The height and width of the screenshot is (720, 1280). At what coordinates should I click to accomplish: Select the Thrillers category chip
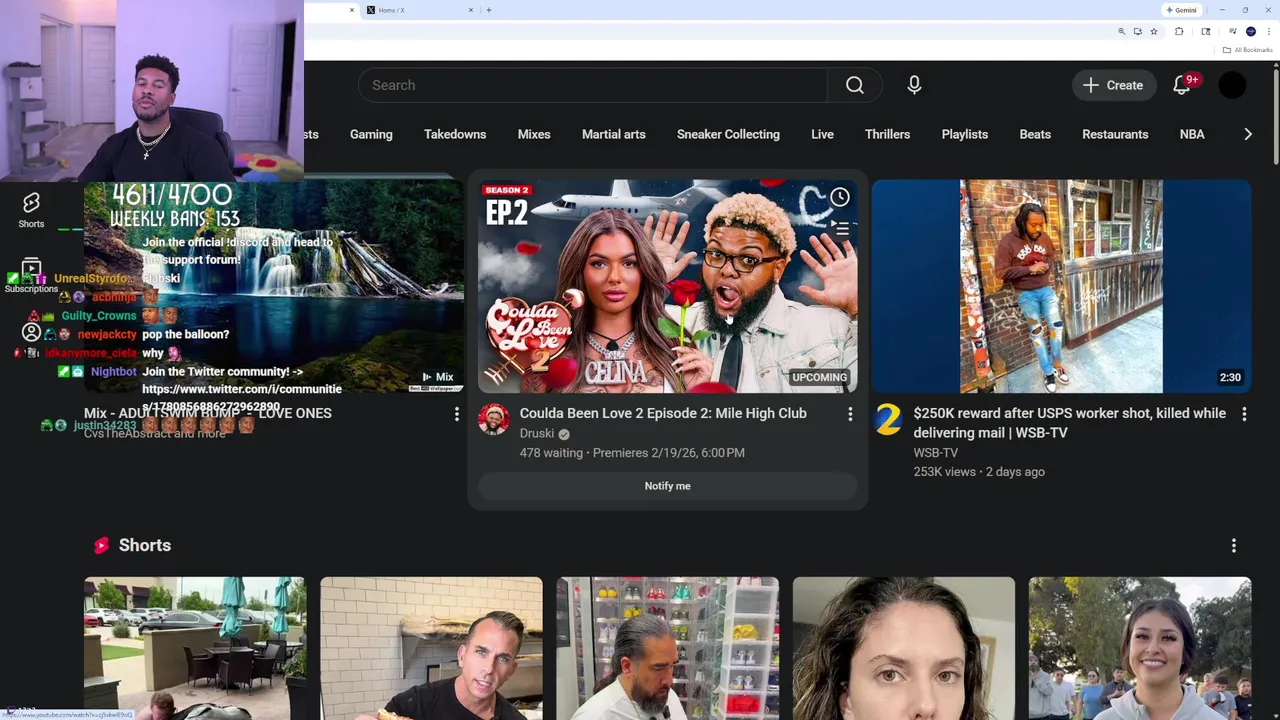pyautogui.click(x=888, y=134)
